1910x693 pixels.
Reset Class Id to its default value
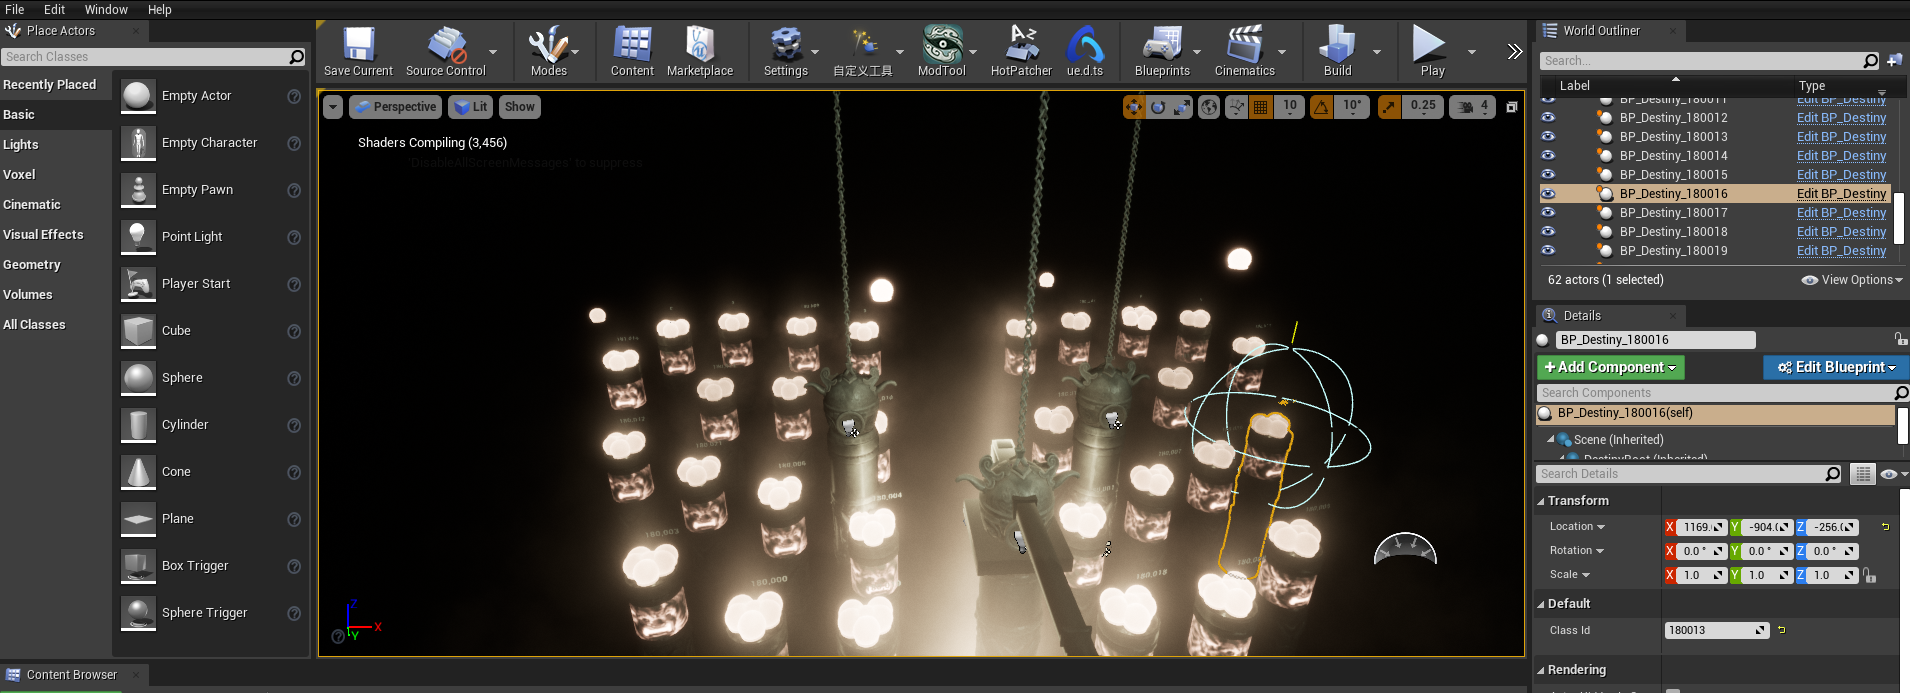[1781, 630]
